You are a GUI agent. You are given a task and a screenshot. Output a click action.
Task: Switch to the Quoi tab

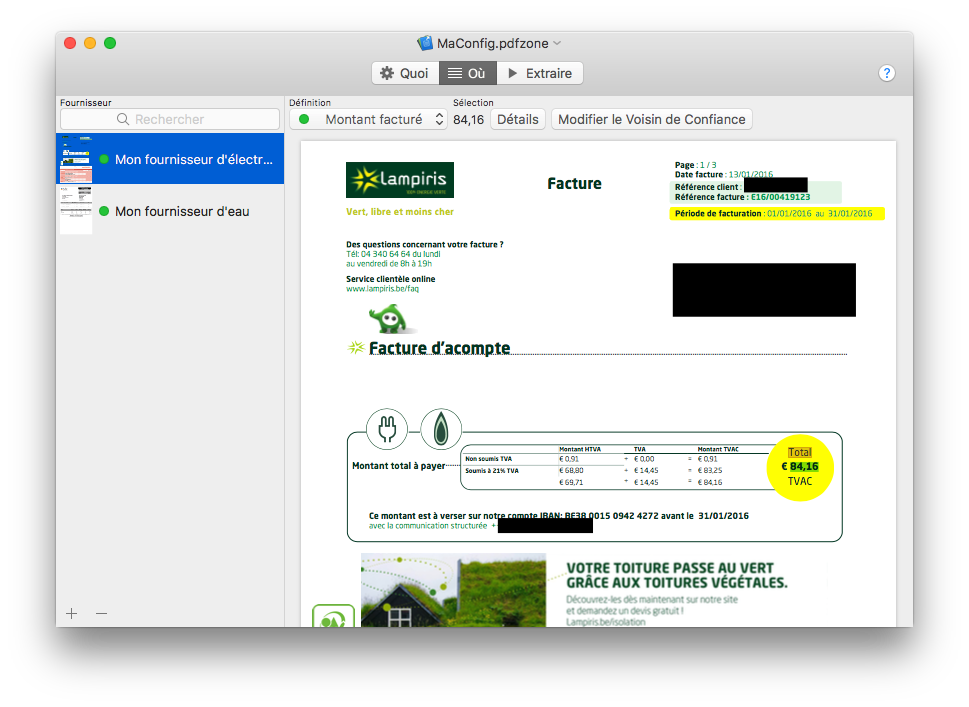pyautogui.click(x=404, y=73)
